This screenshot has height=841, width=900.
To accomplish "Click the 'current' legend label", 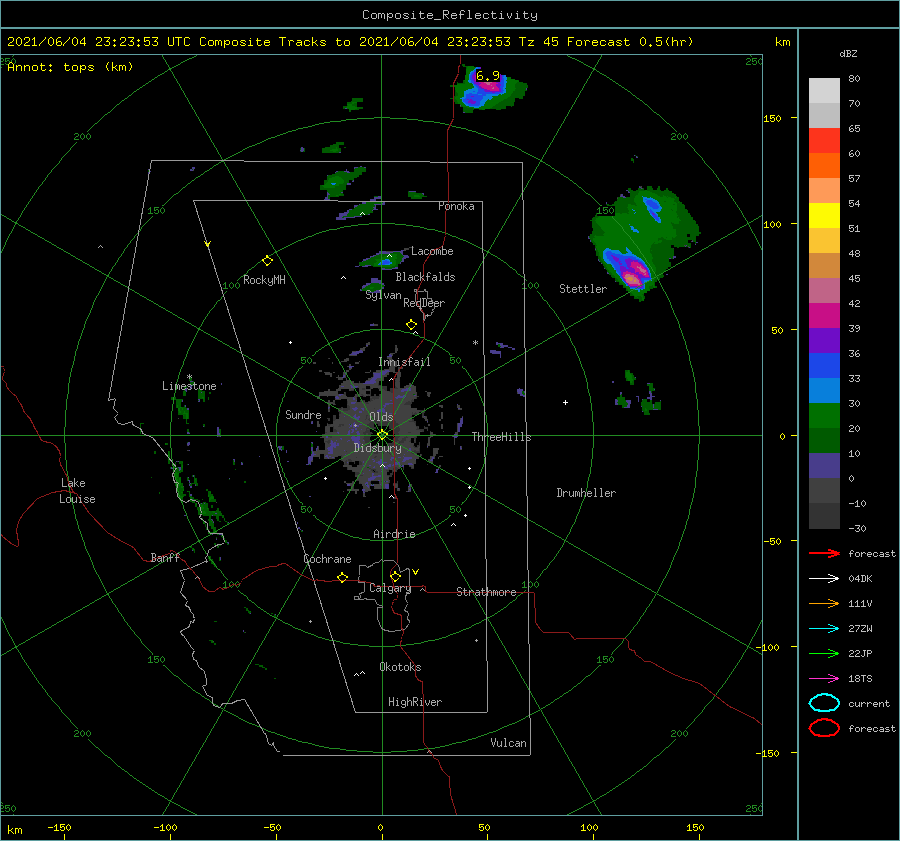I will (x=869, y=703).
